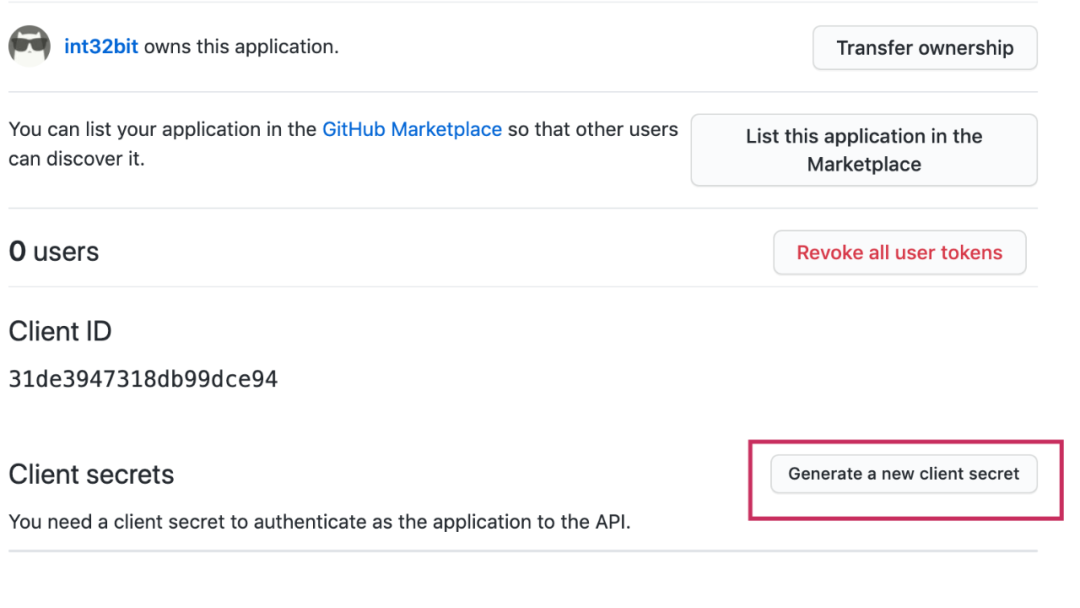This screenshot has height=608, width=1080.
Task: Click the "can discover it." text
Action: click(x=76, y=159)
